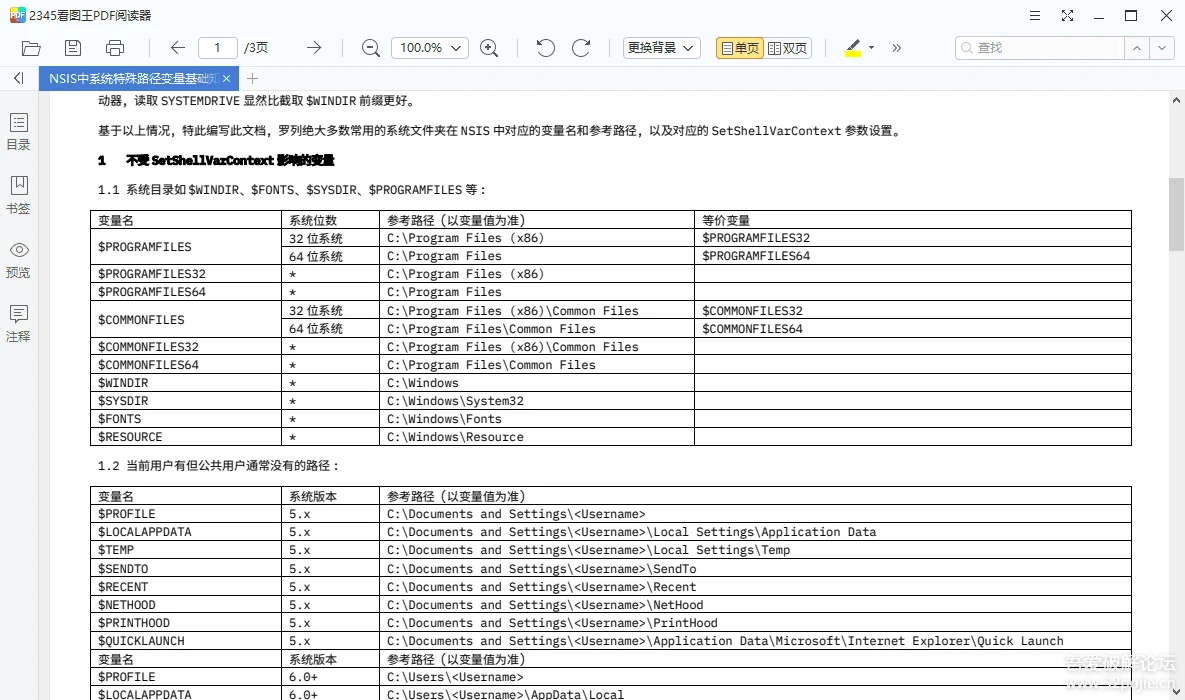This screenshot has width=1185, height=700.
Task: Add a new tab with plus
Action: click(x=252, y=79)
